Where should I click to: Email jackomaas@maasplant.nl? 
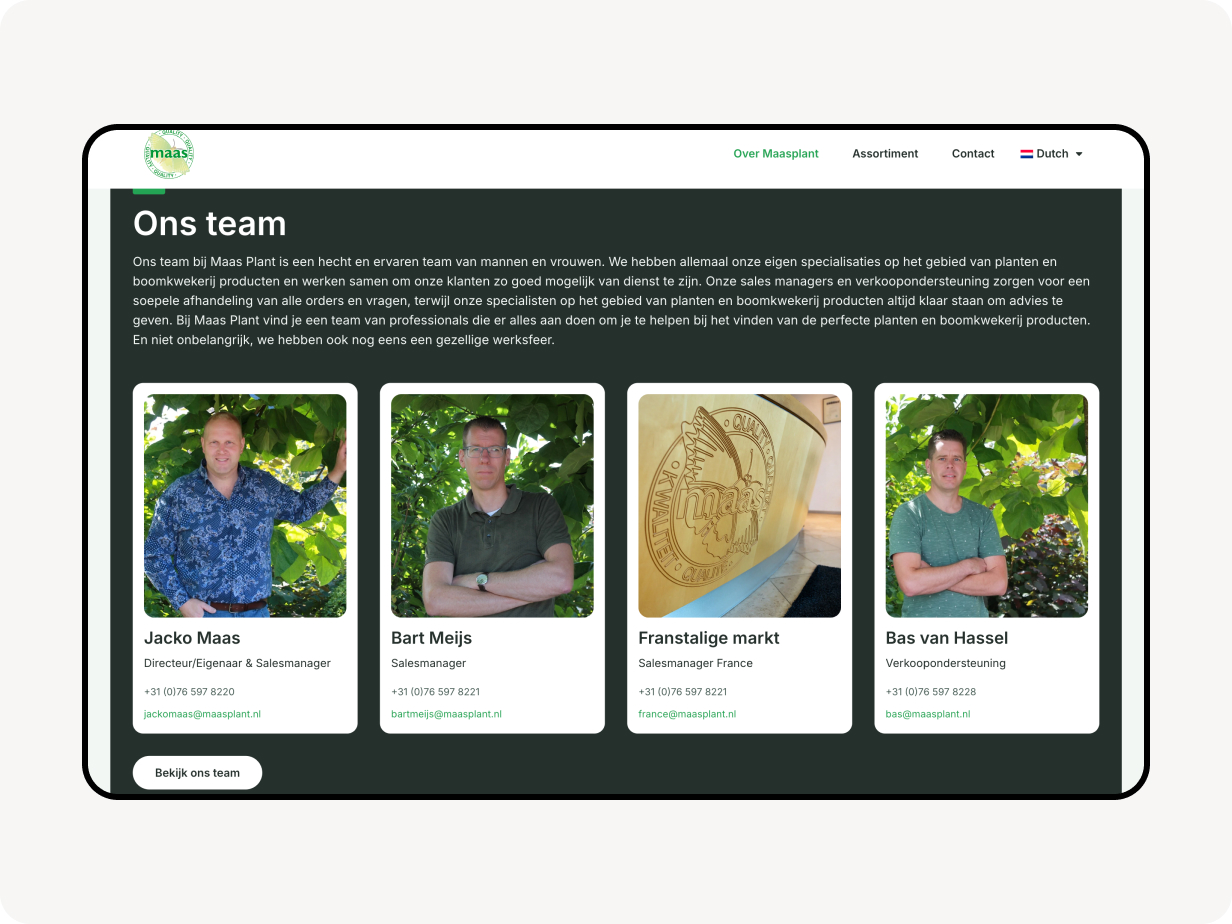coord(202,714)
